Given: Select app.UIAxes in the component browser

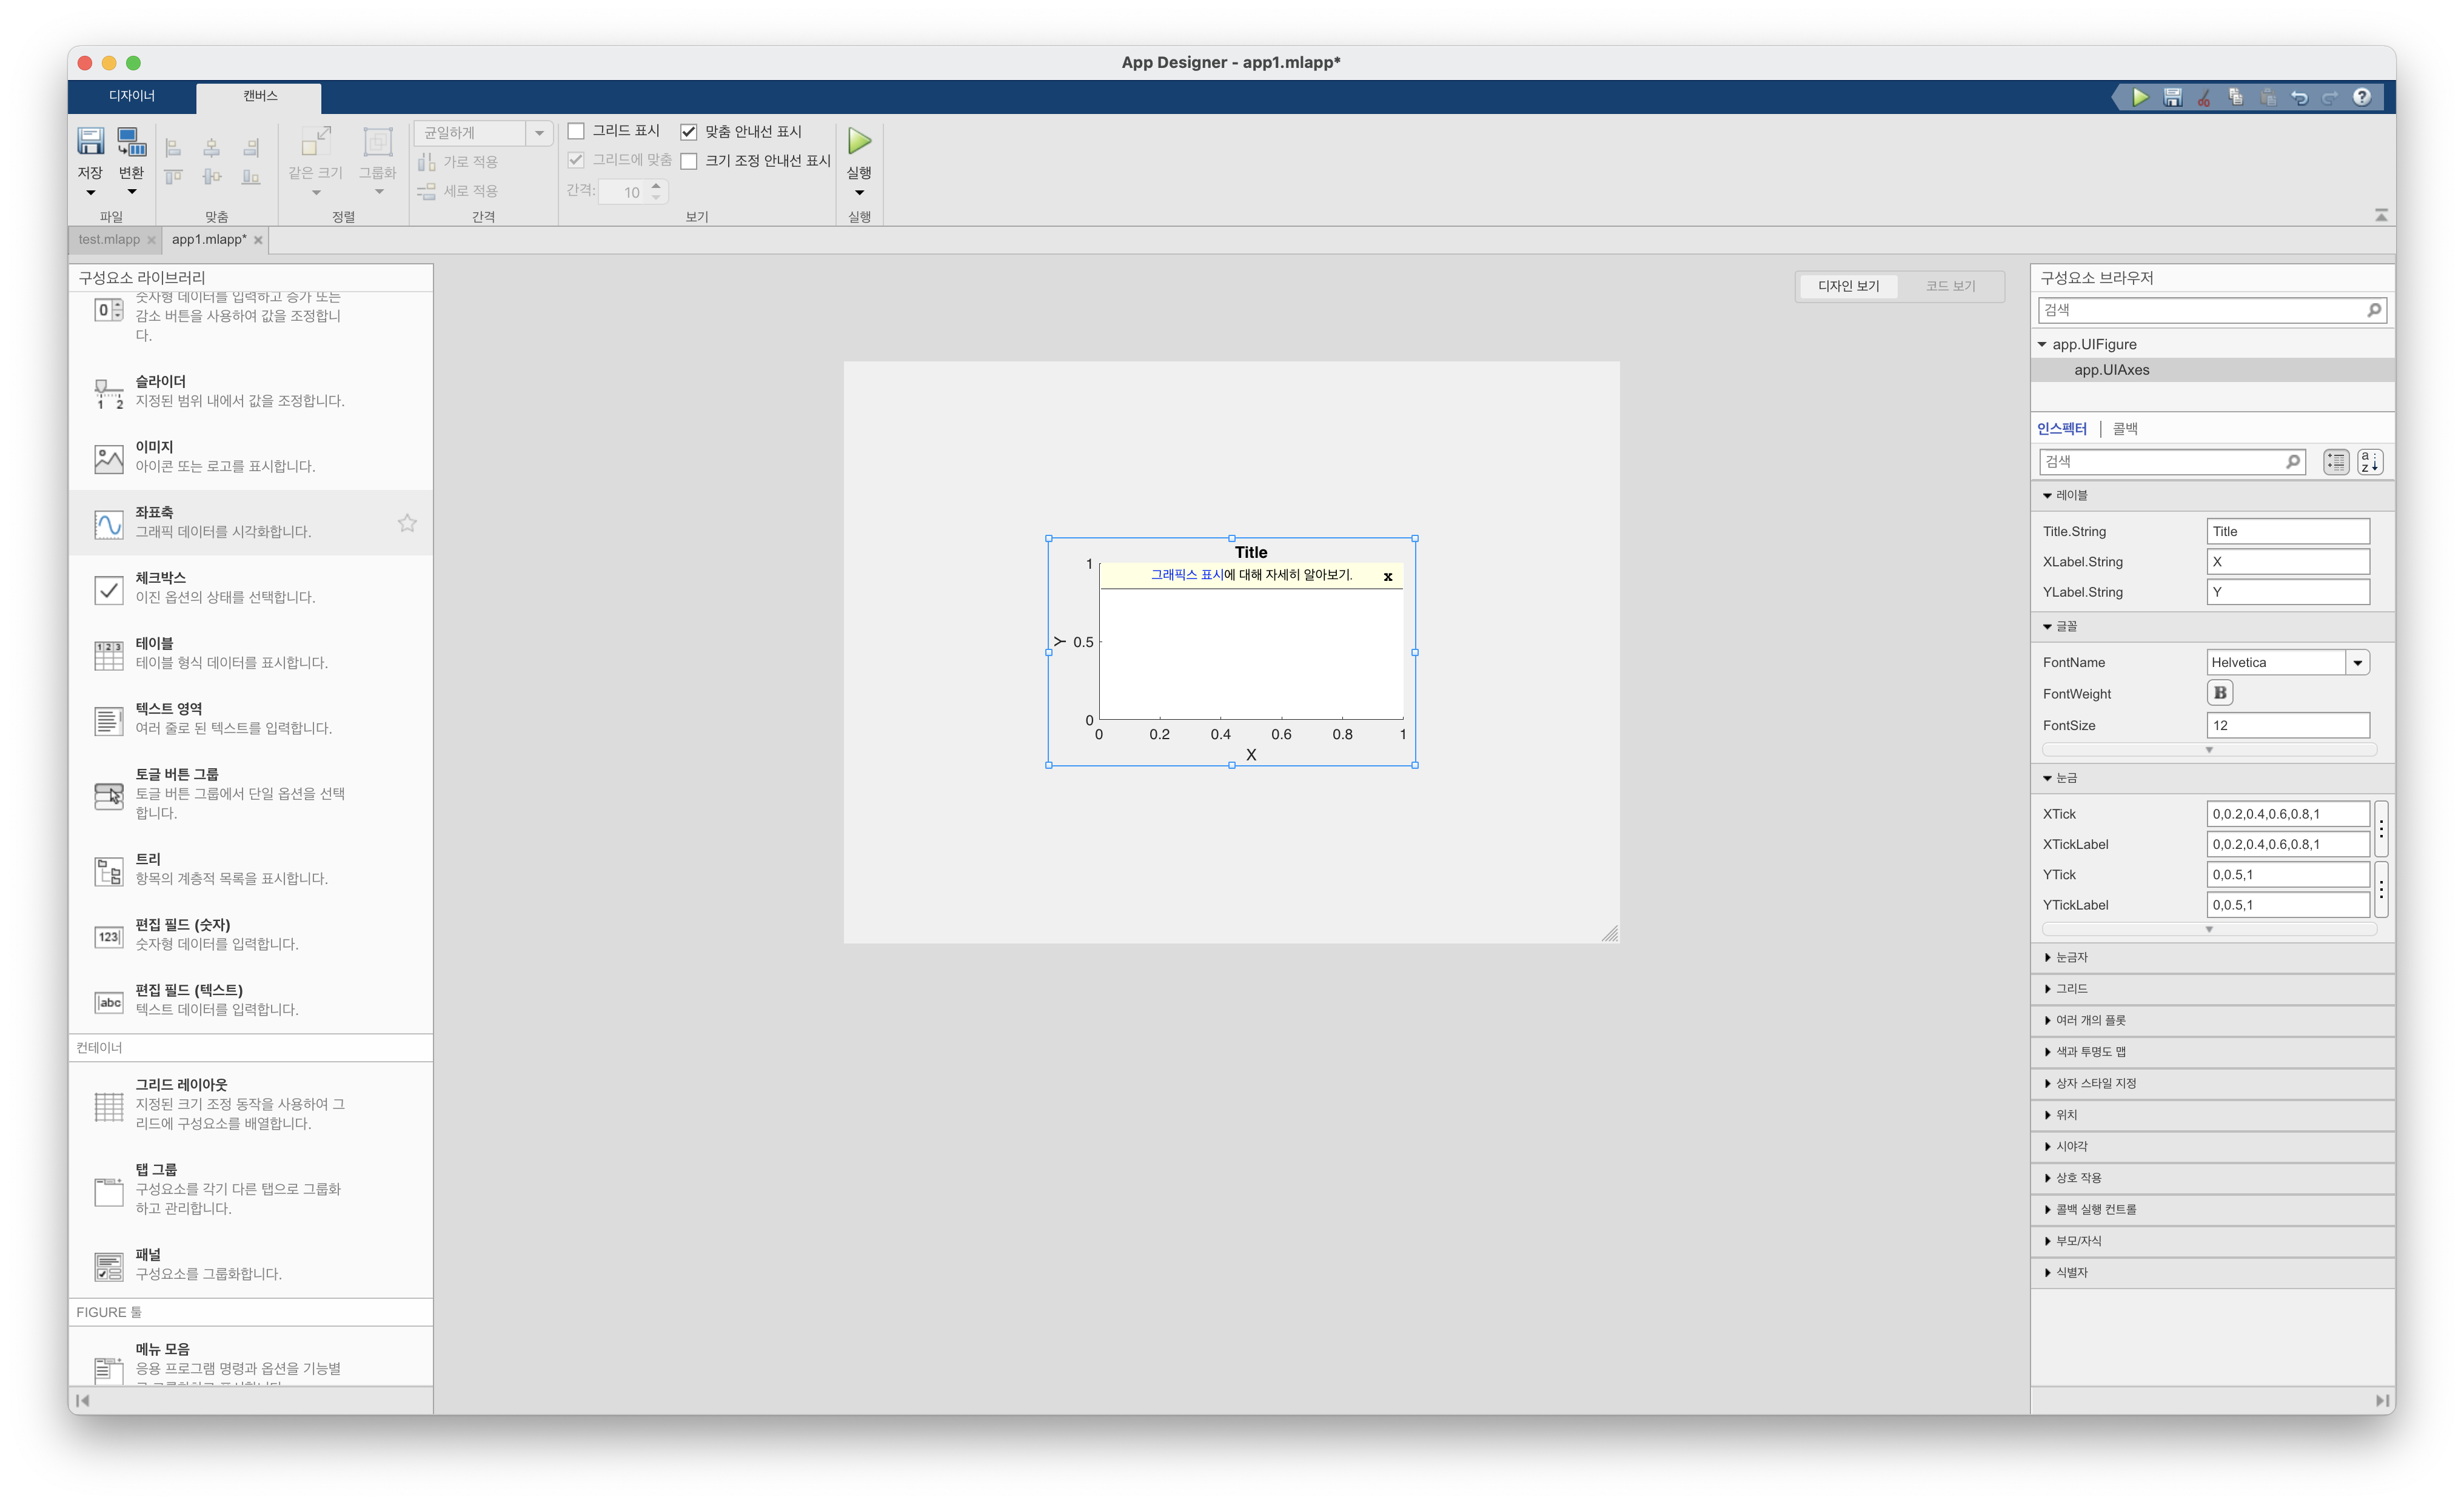Looking at the screenshot, I should (x=2212, y=370).
